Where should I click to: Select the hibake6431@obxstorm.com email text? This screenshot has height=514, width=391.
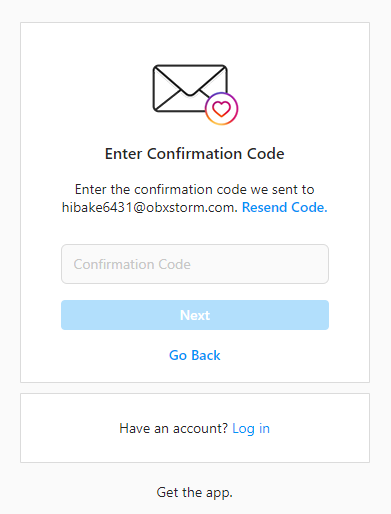point(150,207)
